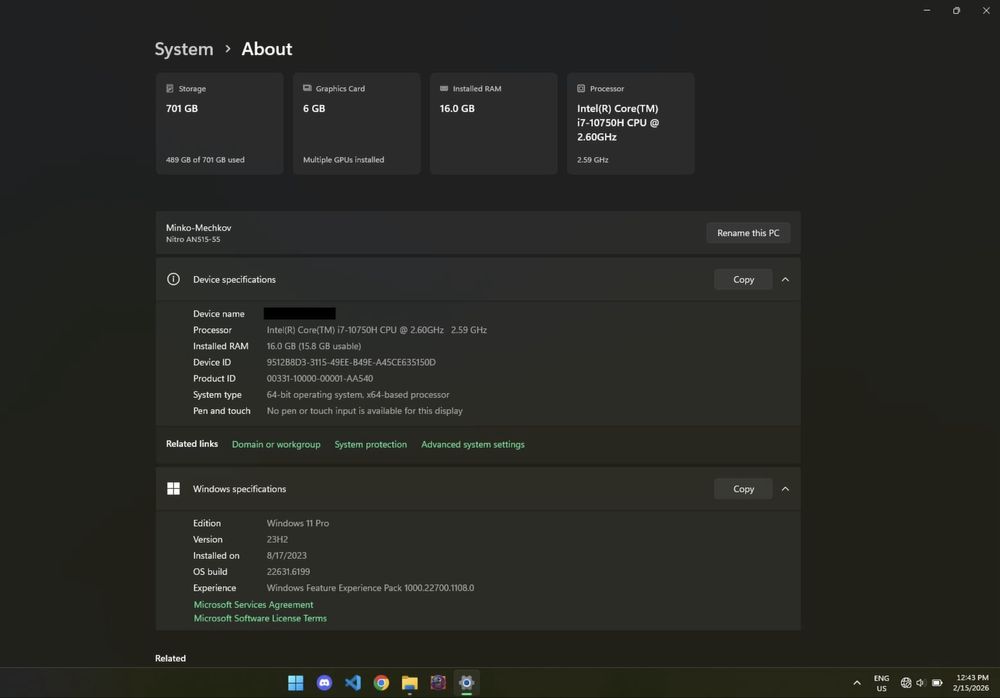The image size is (1000, 698).
Task: Click Rename this PC button
Action: click(748, 233)
